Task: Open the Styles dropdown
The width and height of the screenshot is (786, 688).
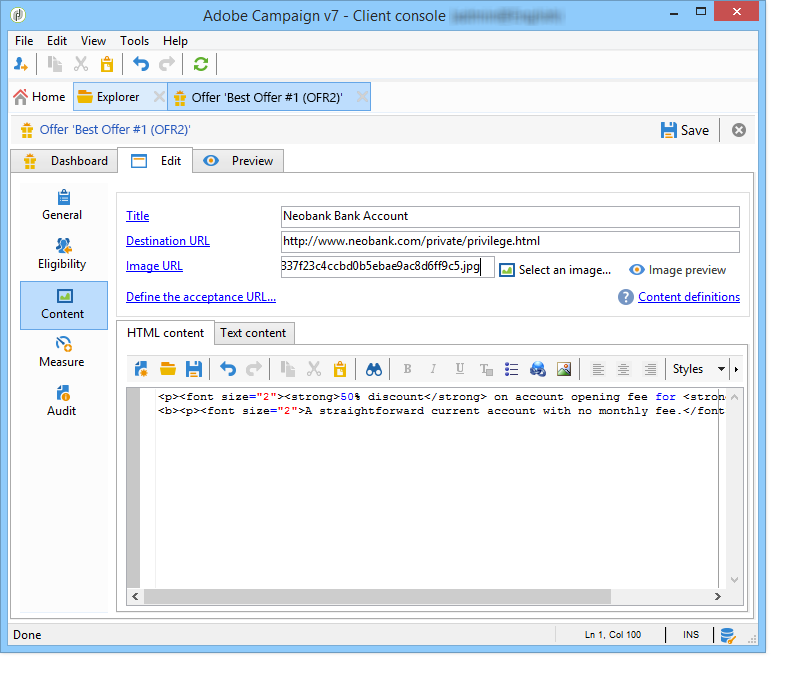Action: [699, 370]
